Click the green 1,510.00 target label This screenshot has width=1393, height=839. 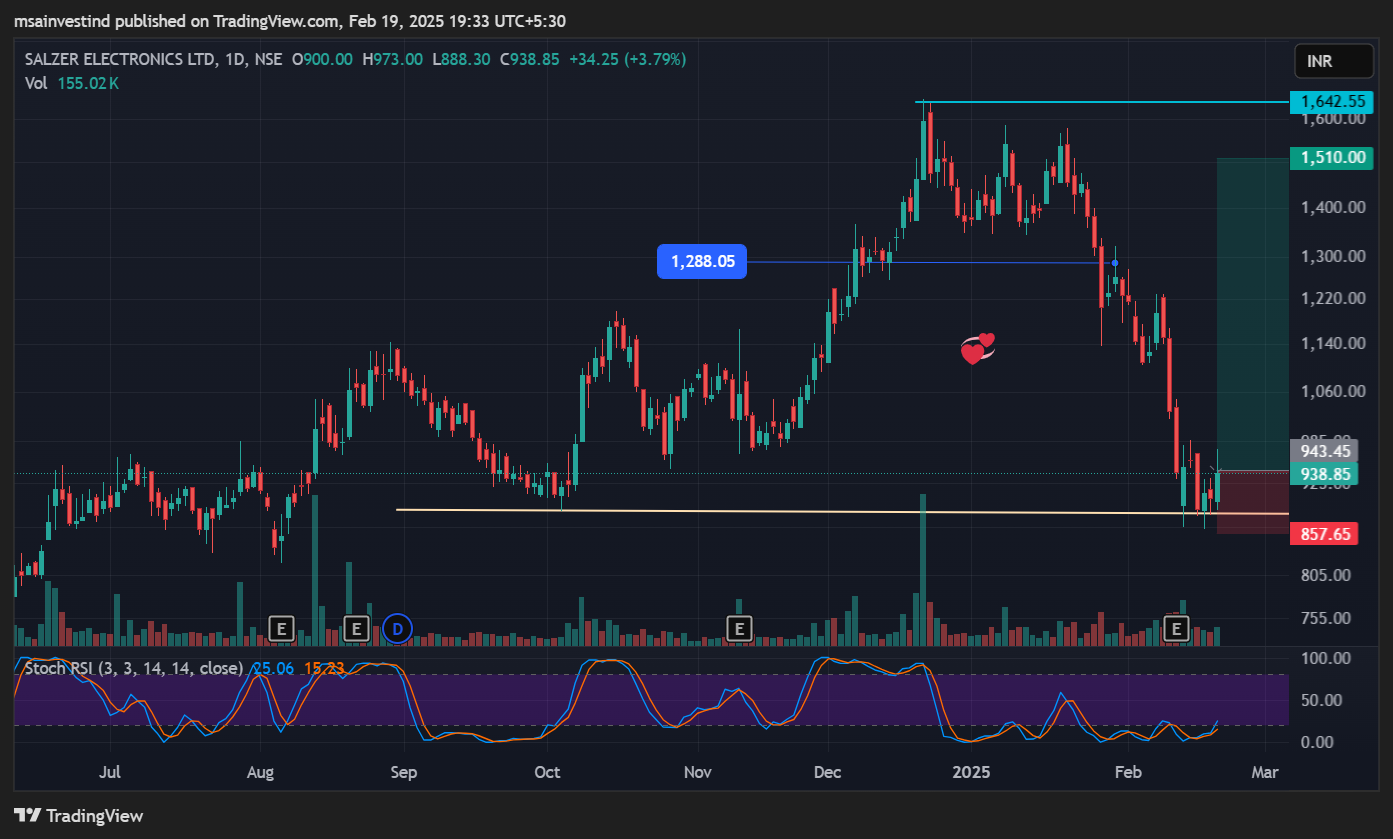pyautogui.click(x=1334, y=157)
